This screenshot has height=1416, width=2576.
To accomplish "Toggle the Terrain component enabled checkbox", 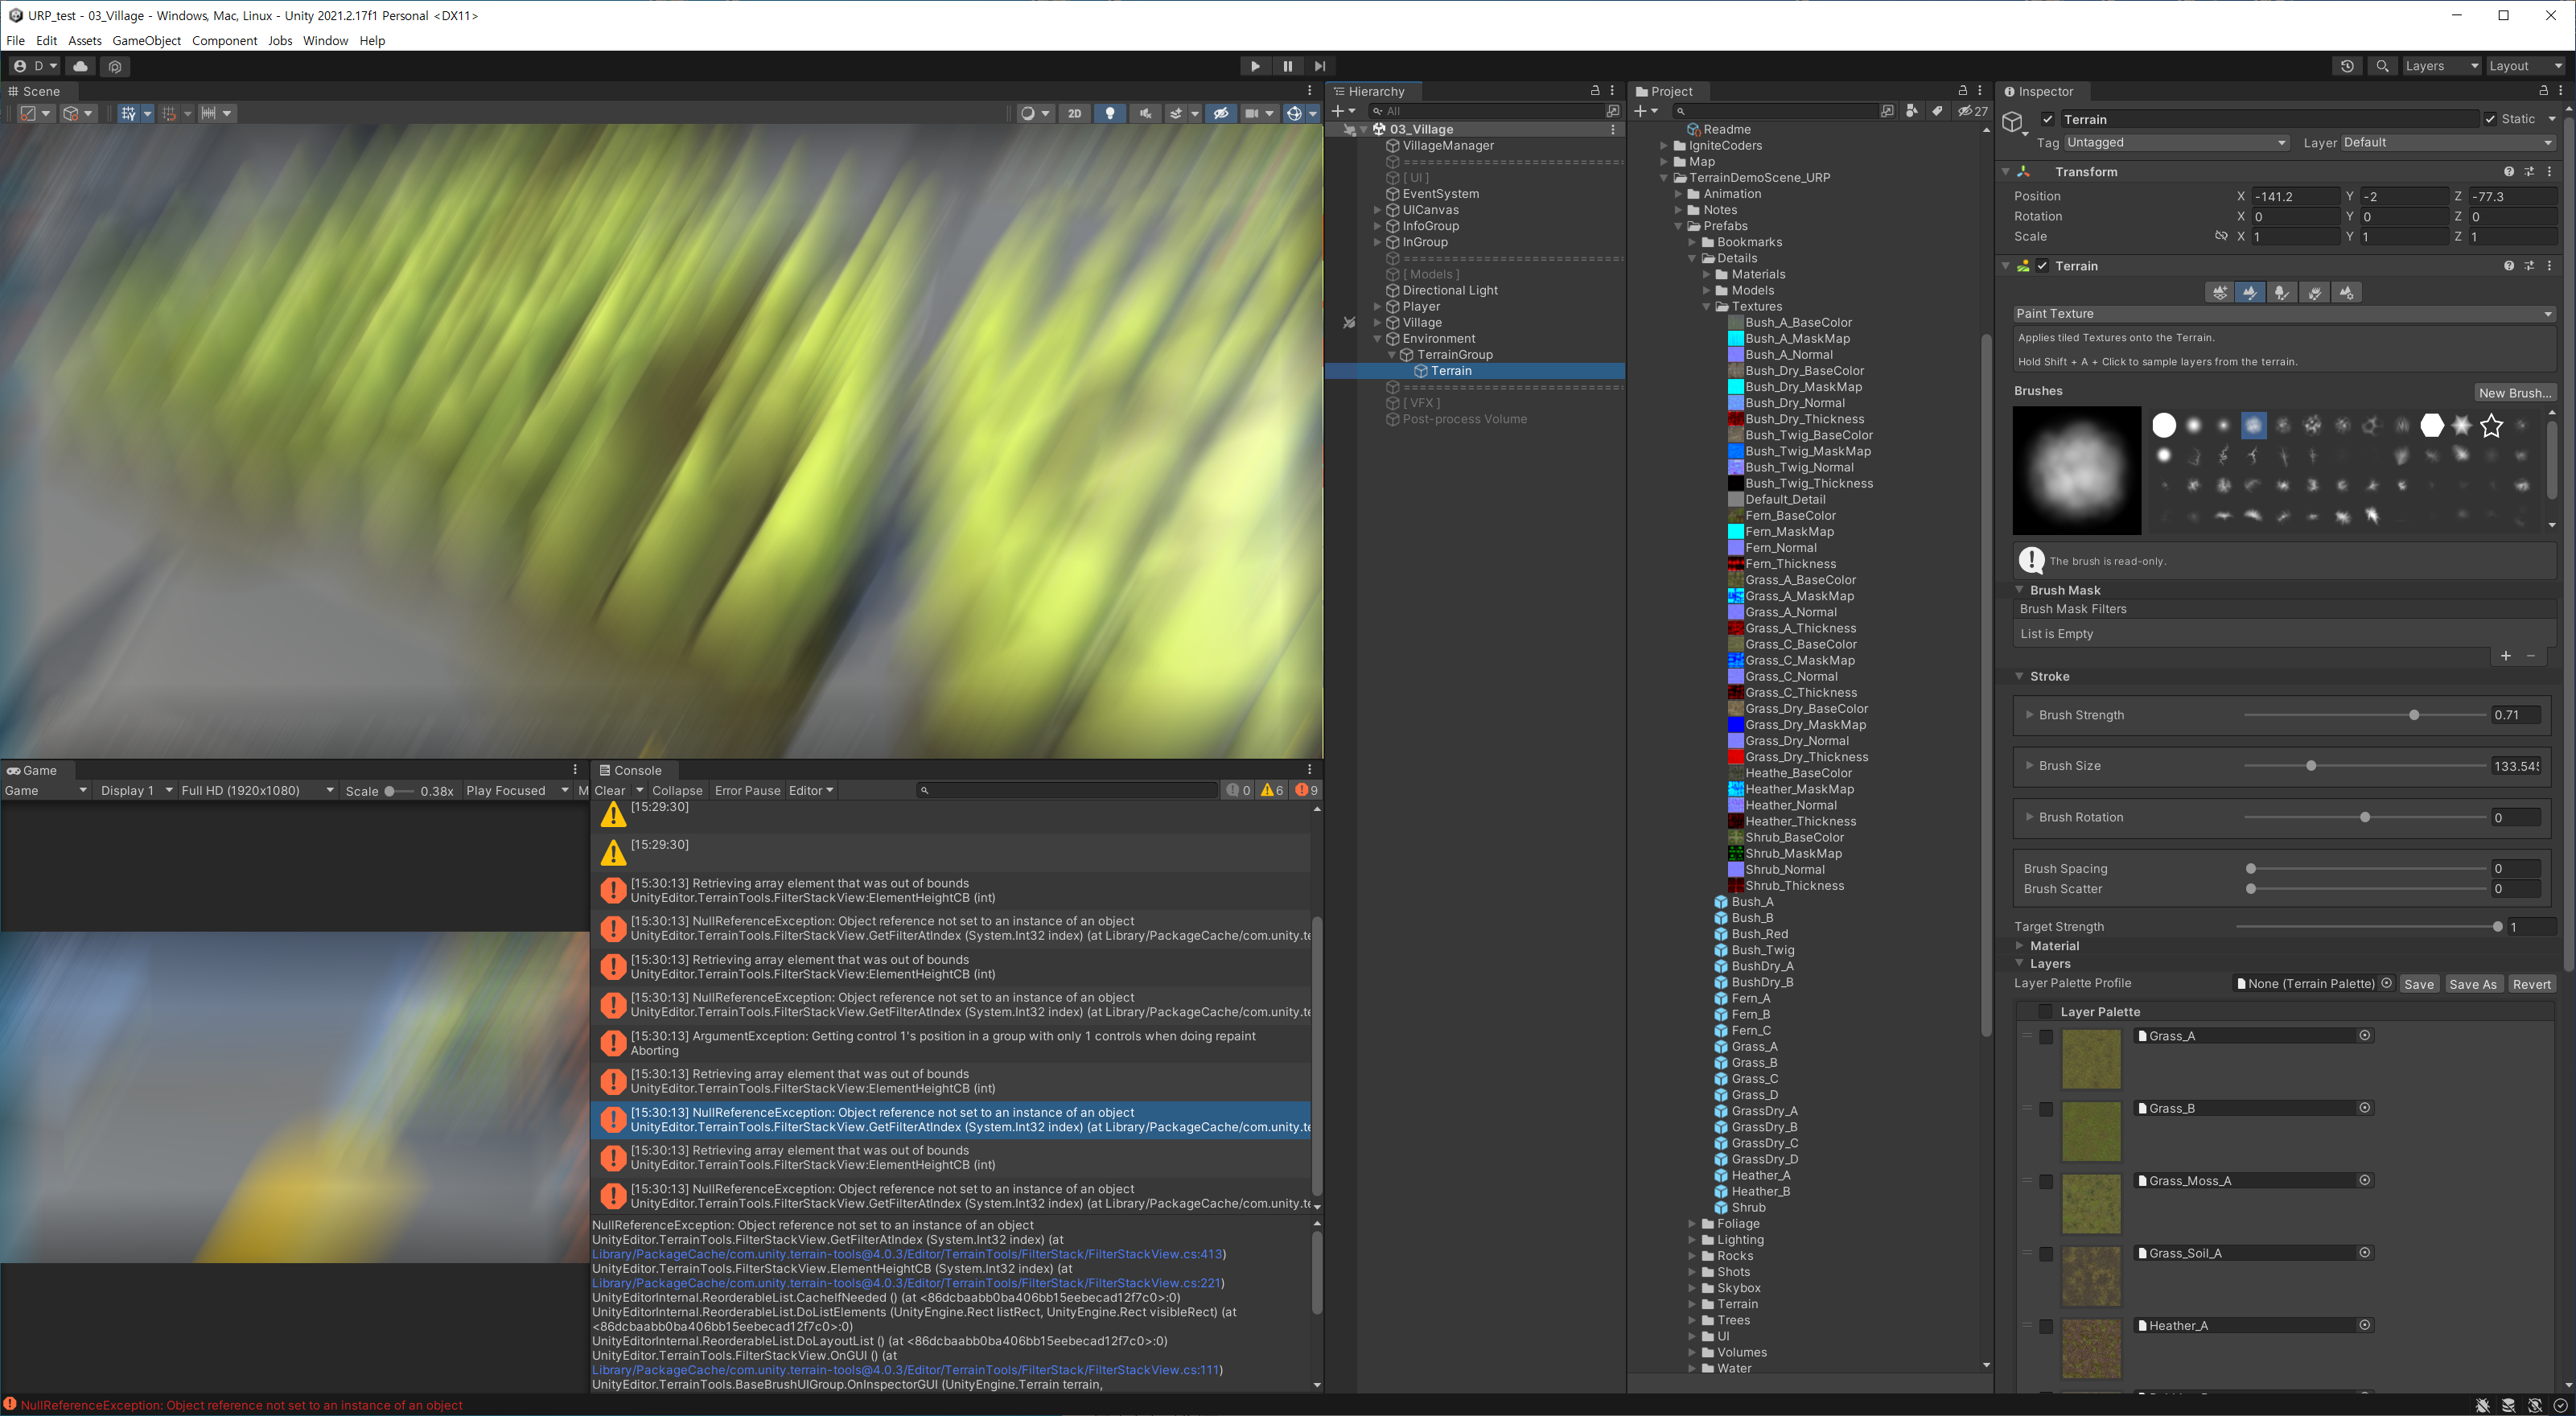I will (2043, 266).
